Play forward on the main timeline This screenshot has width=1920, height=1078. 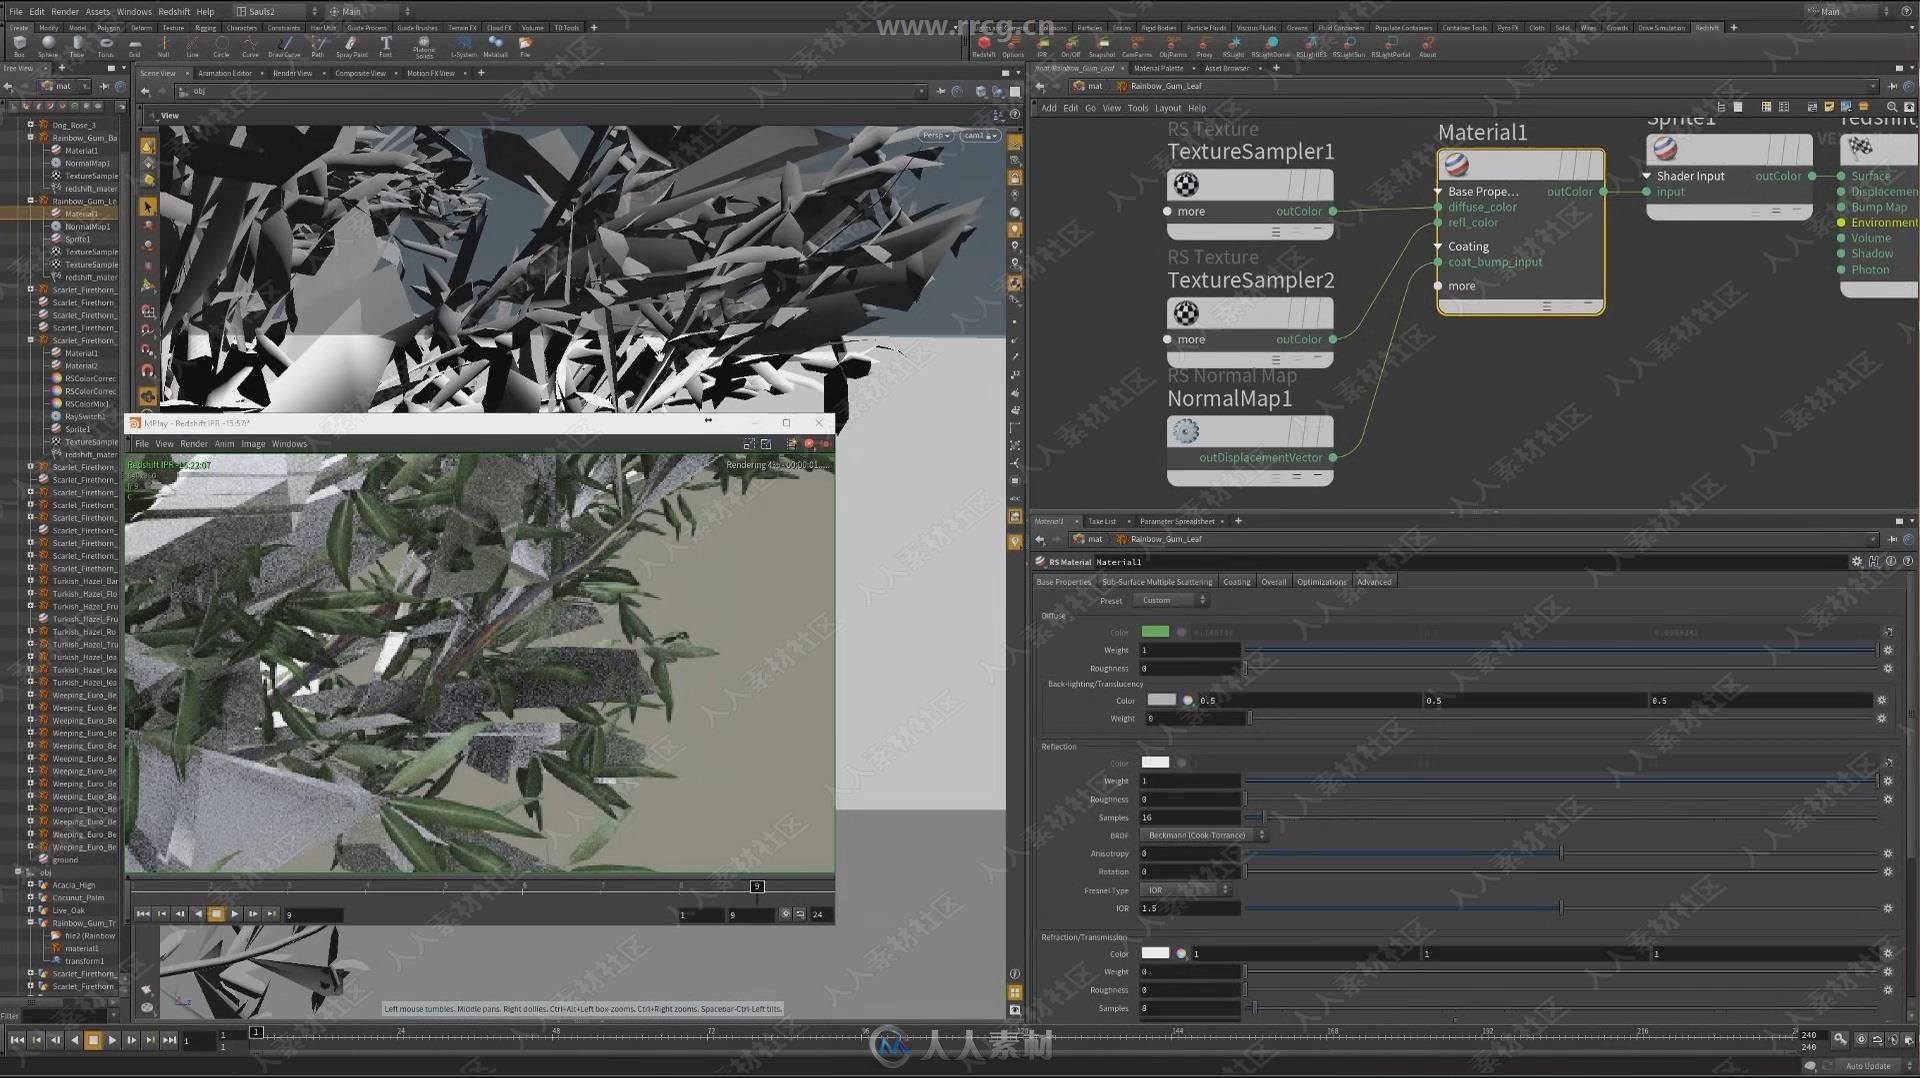[x=112, y=1040]
